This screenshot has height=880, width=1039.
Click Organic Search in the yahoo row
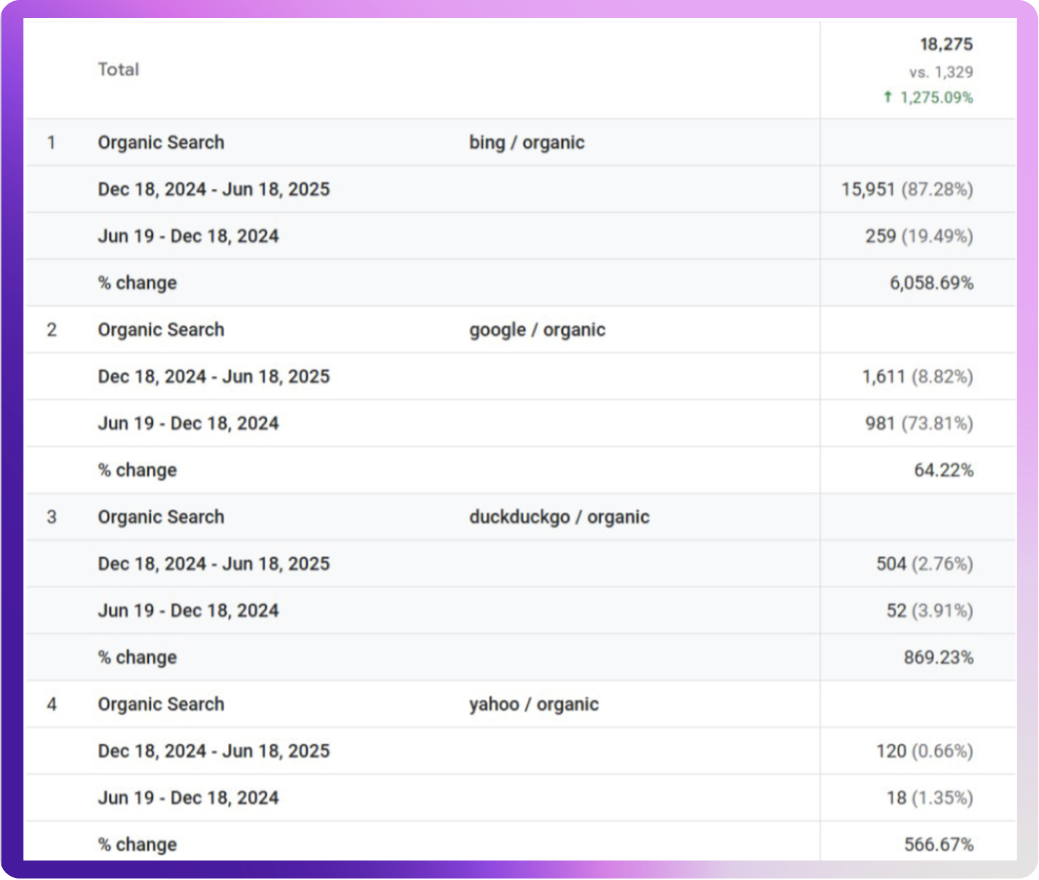click(161, 704)
